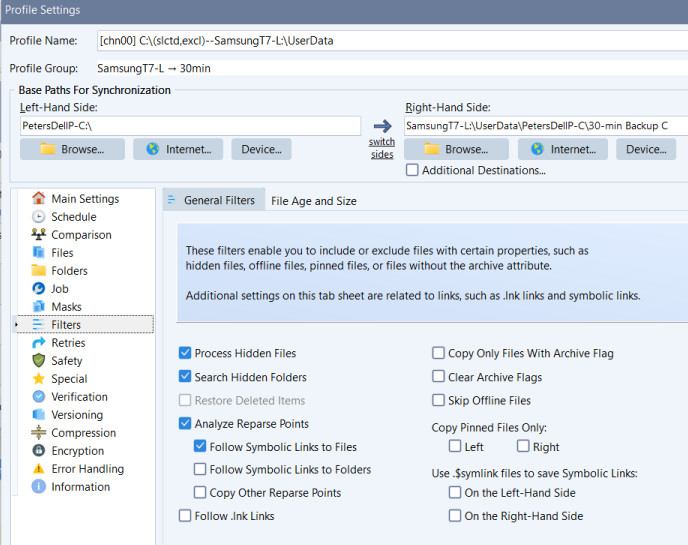
Task: Toggle the Additional Destinations checkbox
Action: pos(412,170)
